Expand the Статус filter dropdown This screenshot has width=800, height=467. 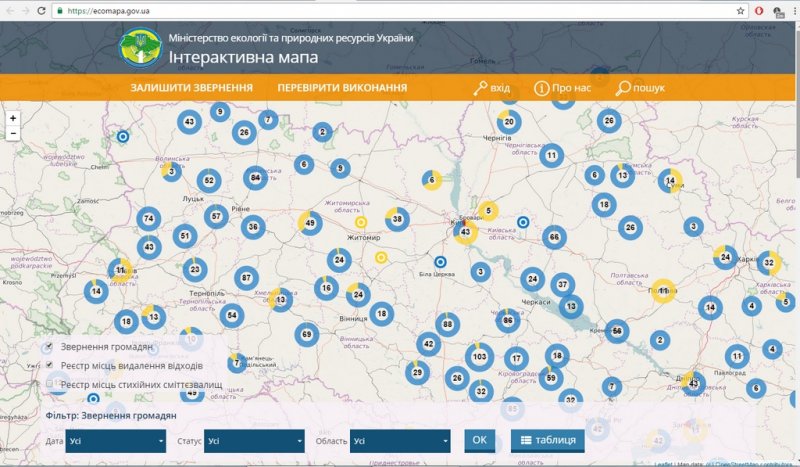tap(254, 440)
